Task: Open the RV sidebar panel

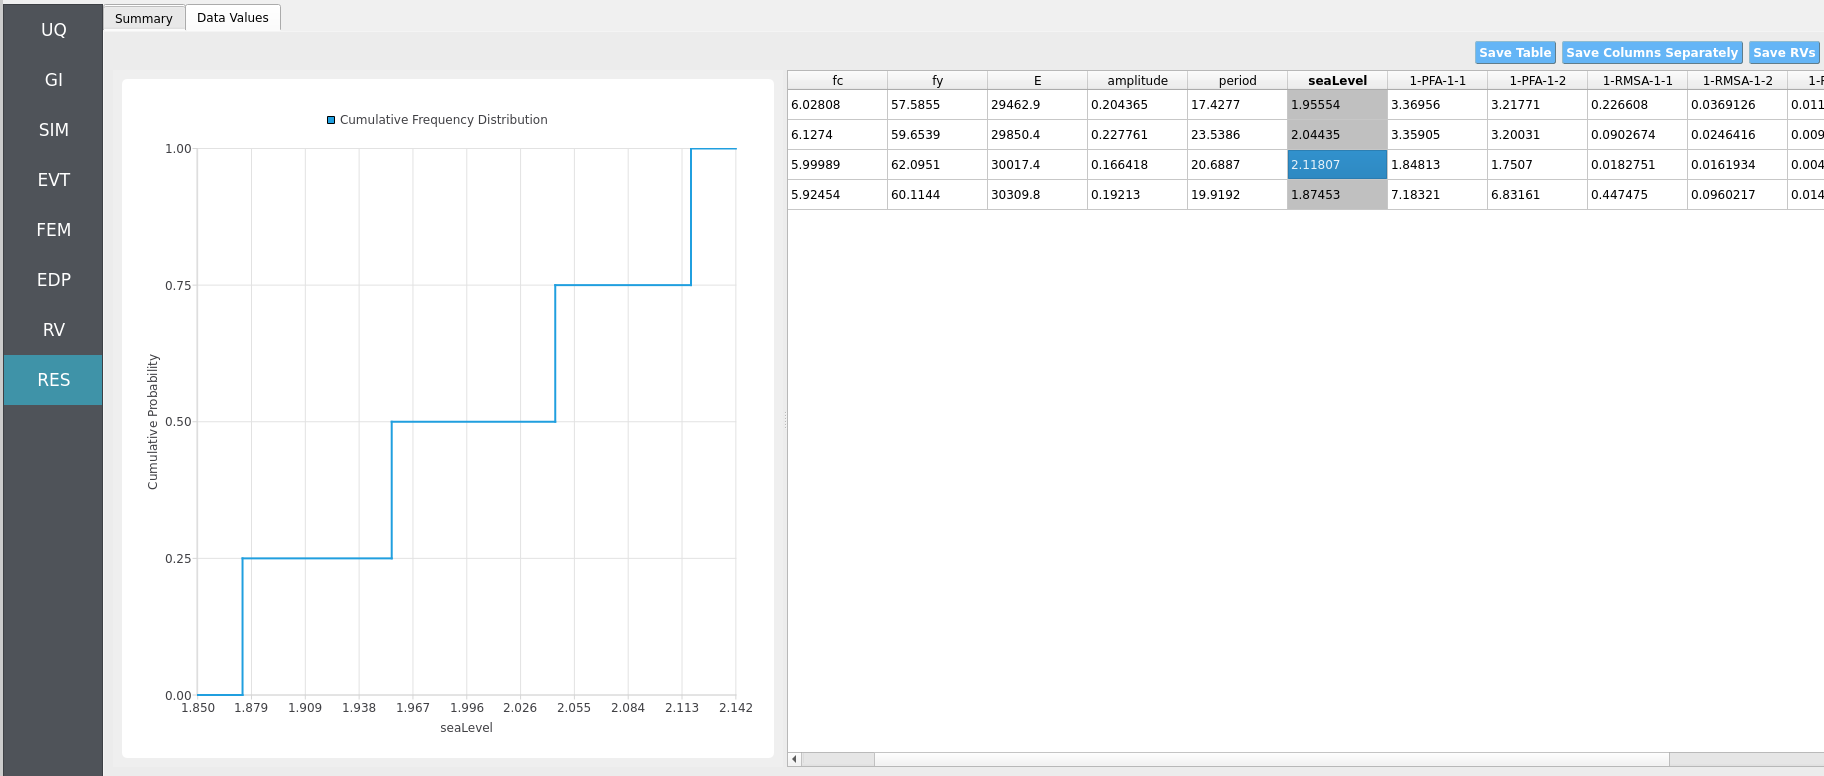Action: click(x=53, y=330)
